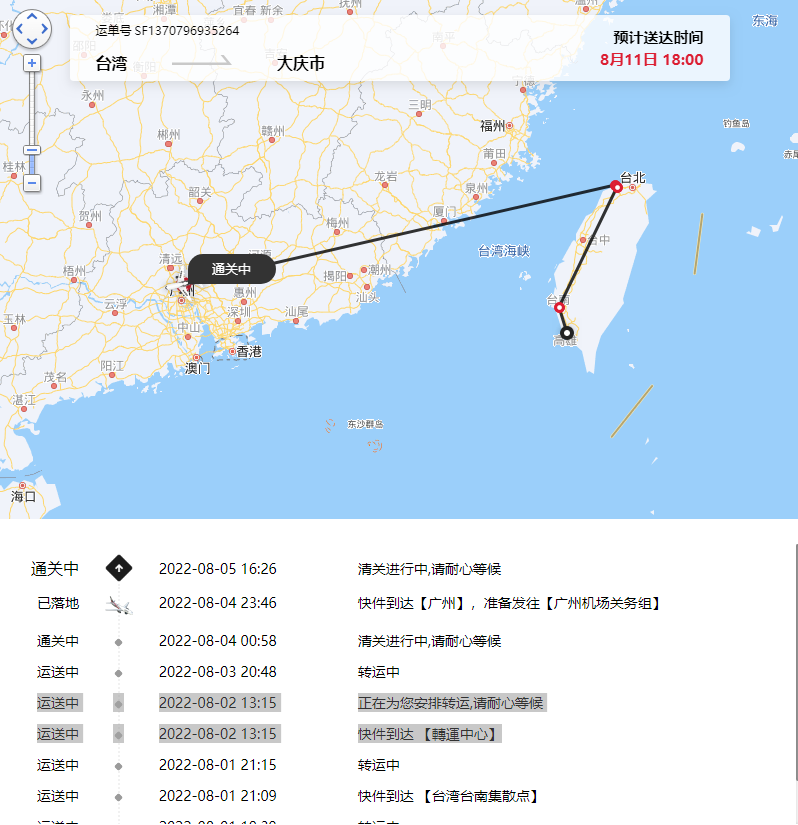Click the Tainan waypoint marker on route
Screen dimensions: 798x825
(560, 308)
